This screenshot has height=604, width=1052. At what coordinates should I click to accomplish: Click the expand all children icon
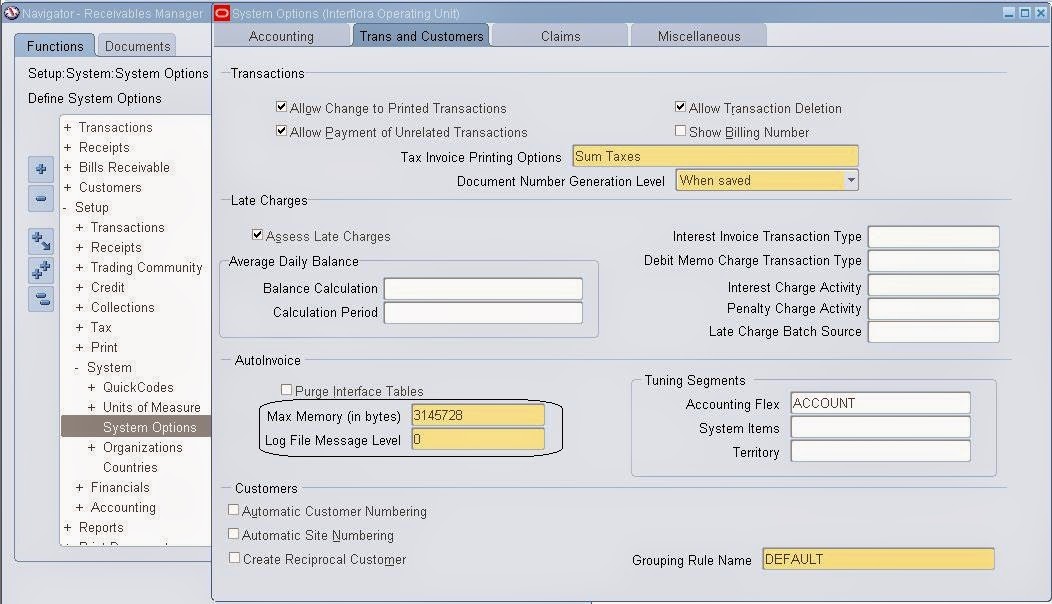(x=41, y=240)
